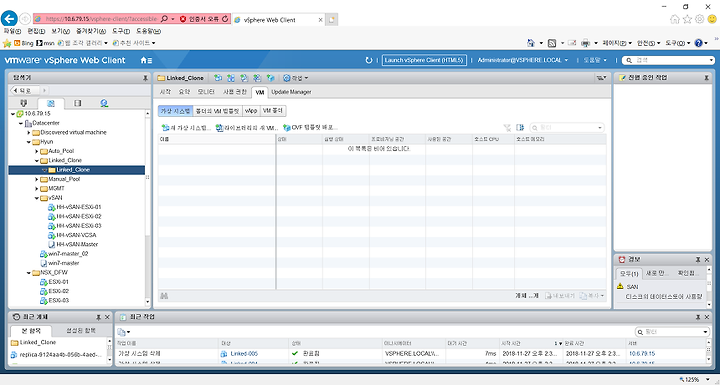Select HH-vSAN-VCSA in the tree
Screen dimensions: 720x385
pyautogui.click(x=72, y=235)
